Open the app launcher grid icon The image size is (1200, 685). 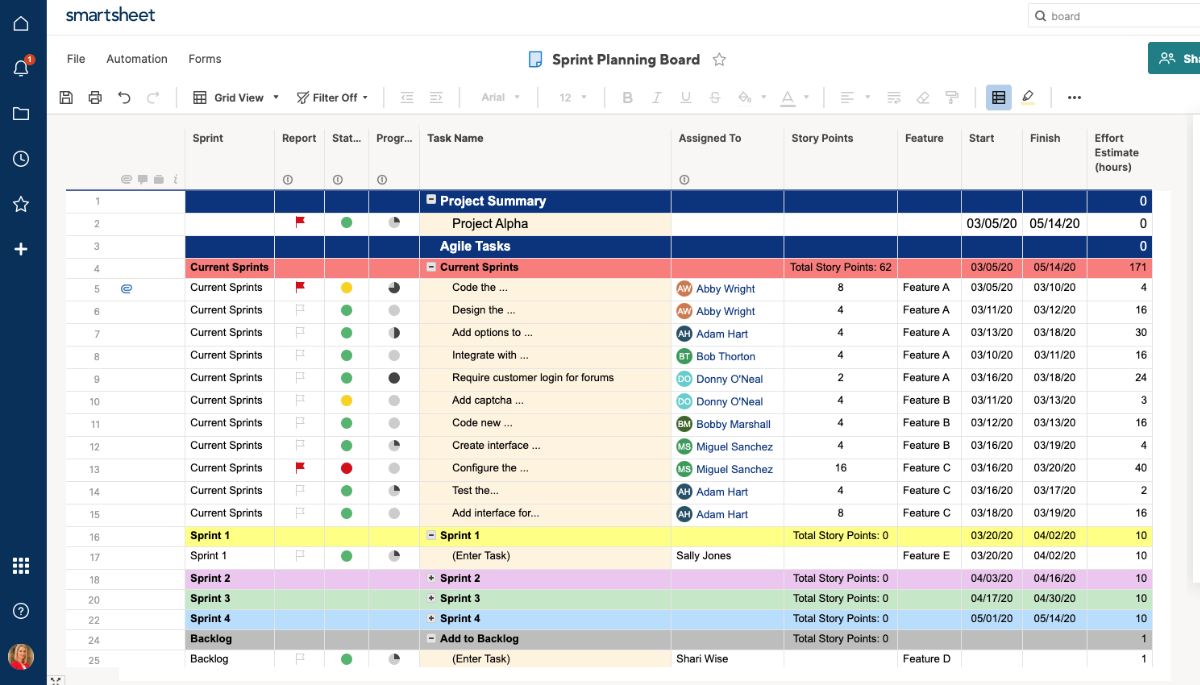click(x=20, y=566)
